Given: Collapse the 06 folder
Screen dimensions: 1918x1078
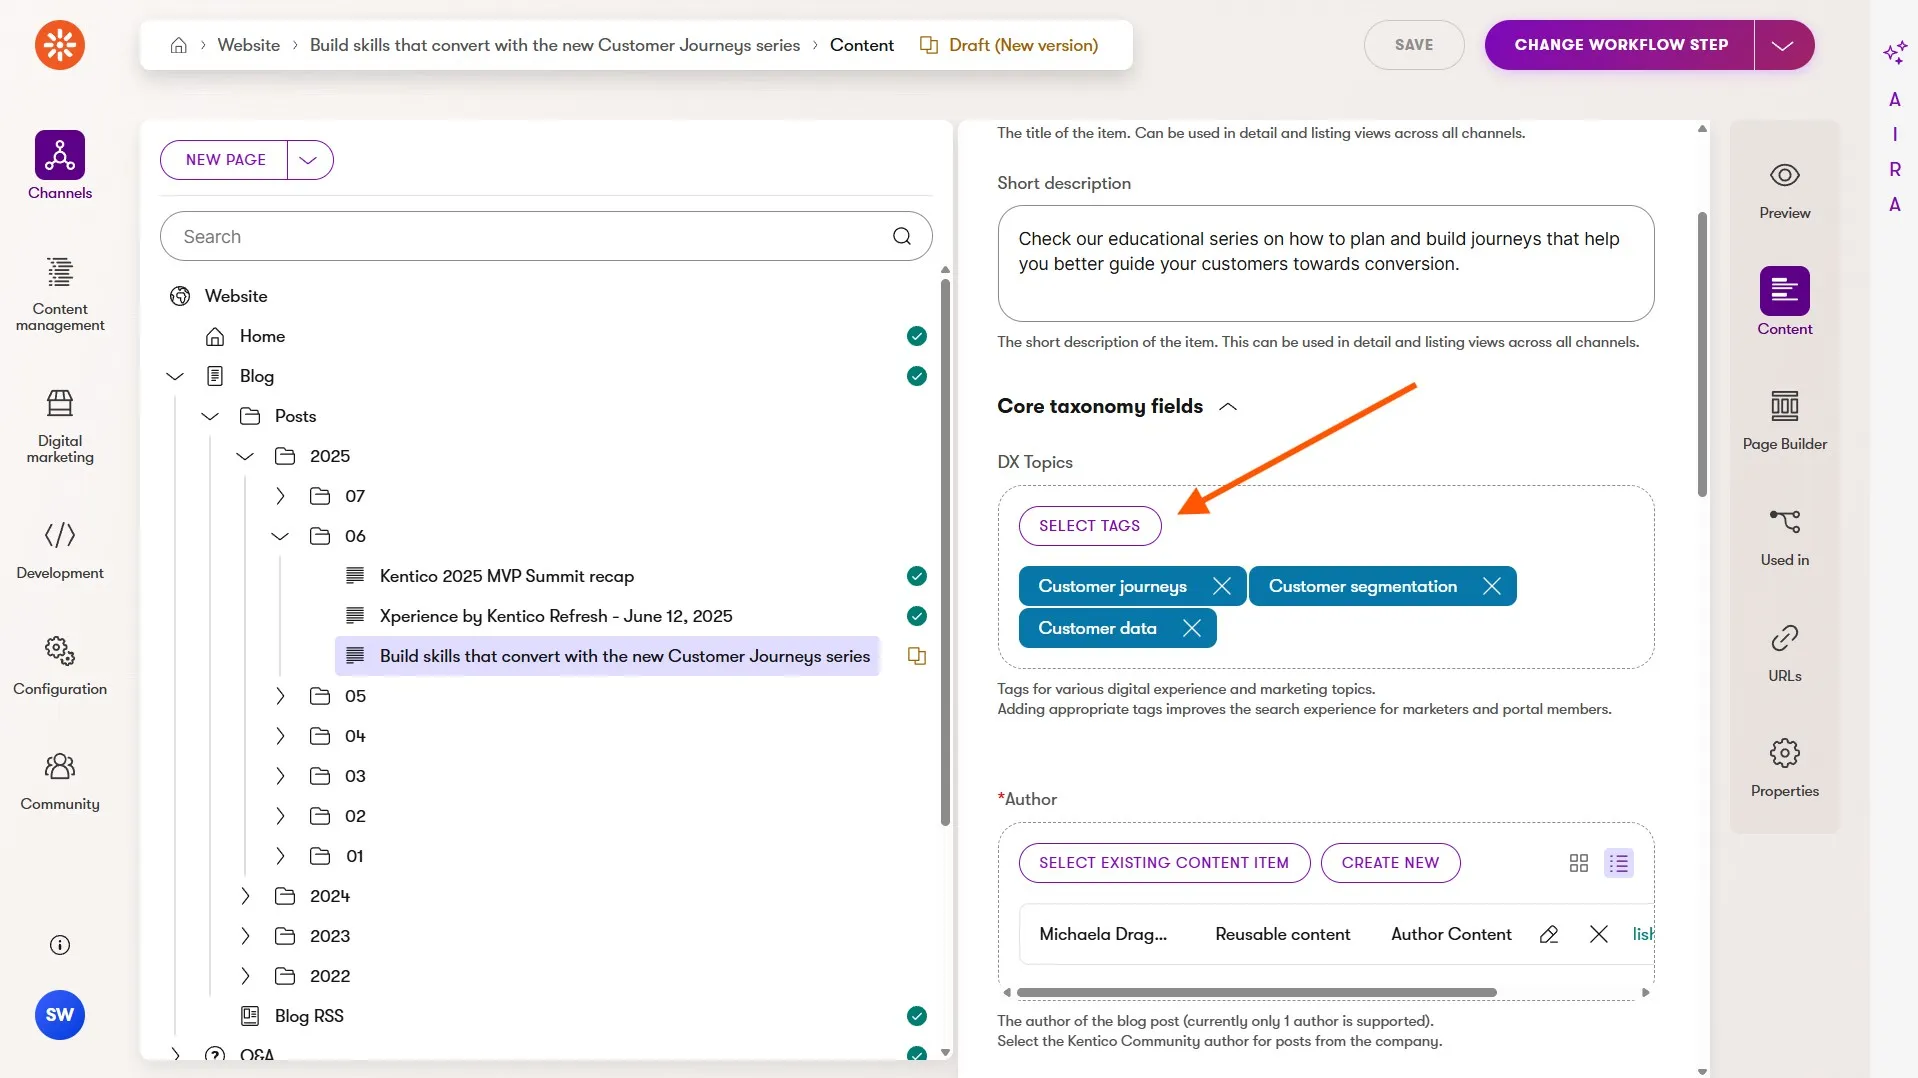Looking at the screenshot, I should 280,536.
